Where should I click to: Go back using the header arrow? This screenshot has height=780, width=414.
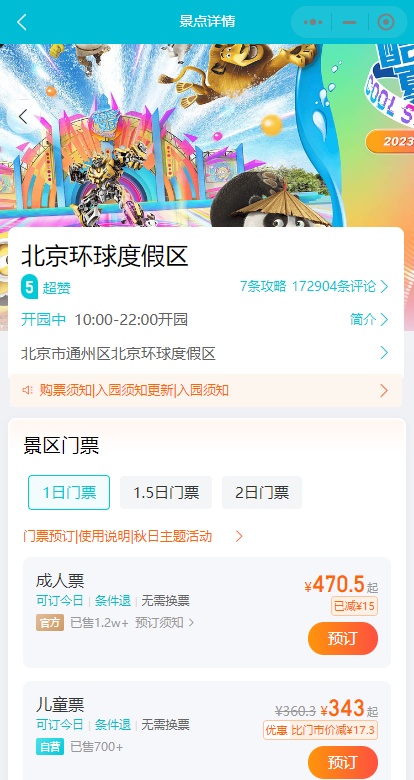[x=21, y=22]
